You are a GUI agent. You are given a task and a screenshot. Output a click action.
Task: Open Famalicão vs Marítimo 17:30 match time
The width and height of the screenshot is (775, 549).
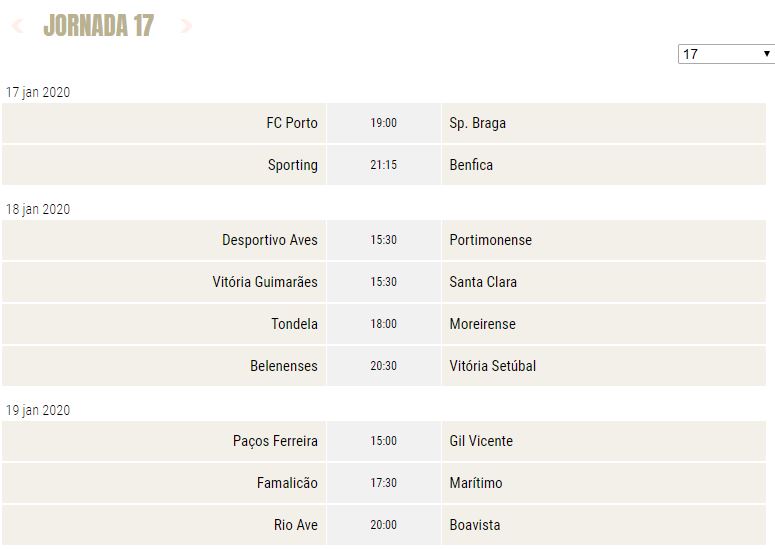384,483
